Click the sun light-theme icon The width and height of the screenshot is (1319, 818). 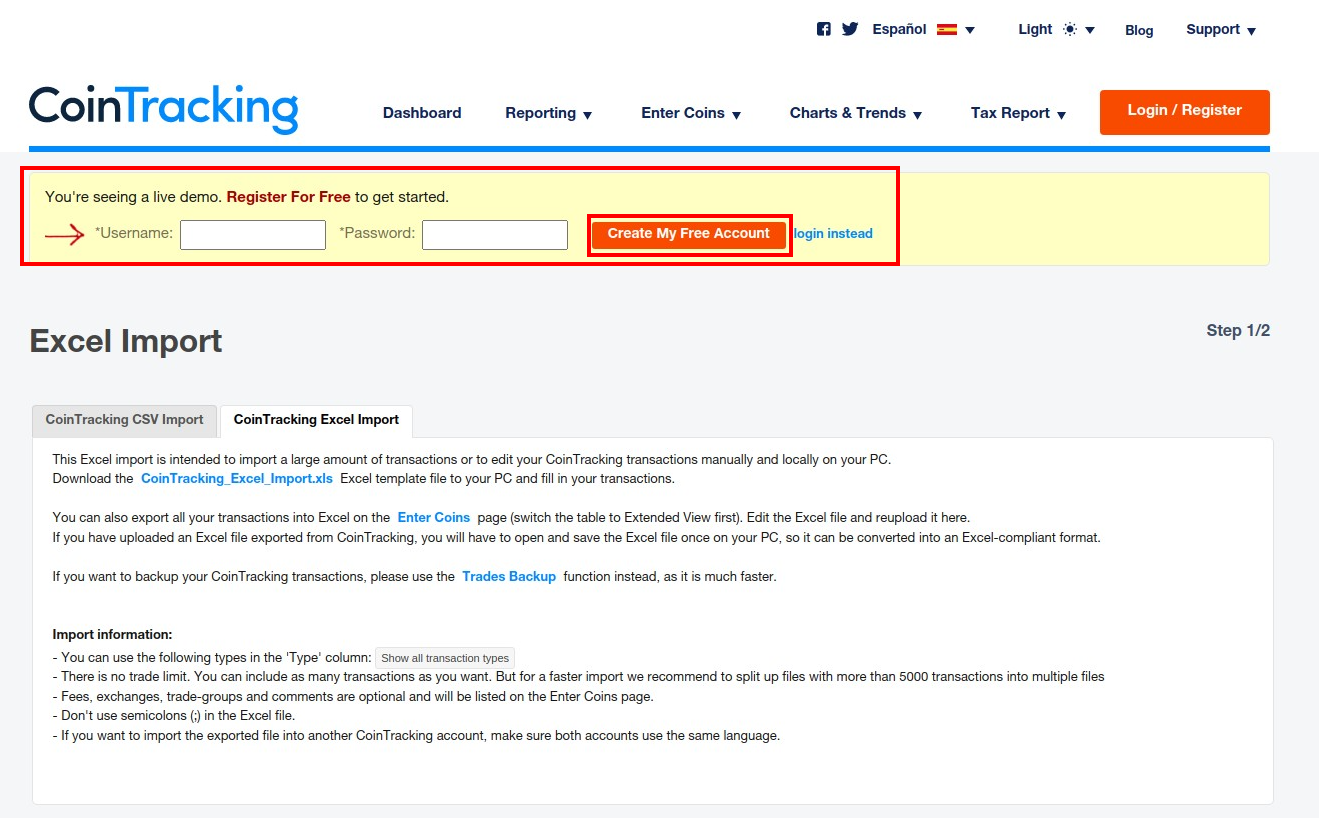1070,30
